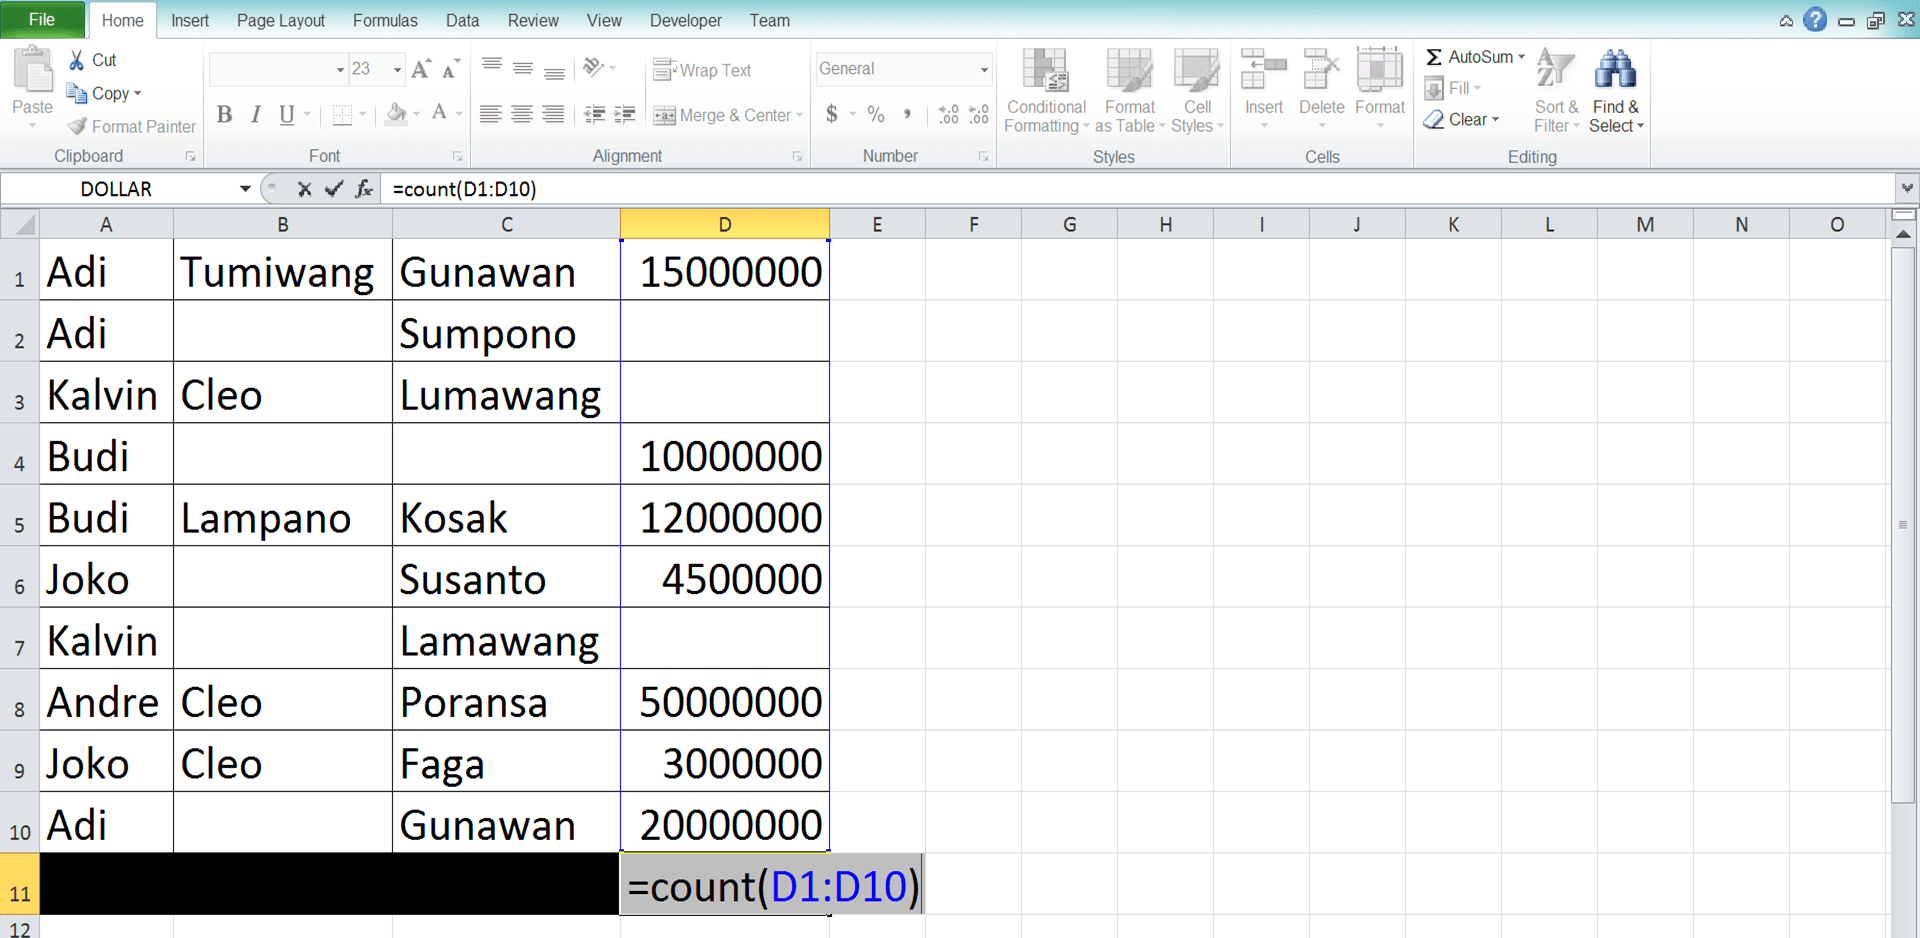Click the Font Color letter A icon
The image size is (1920, 938).
point(439,114)
